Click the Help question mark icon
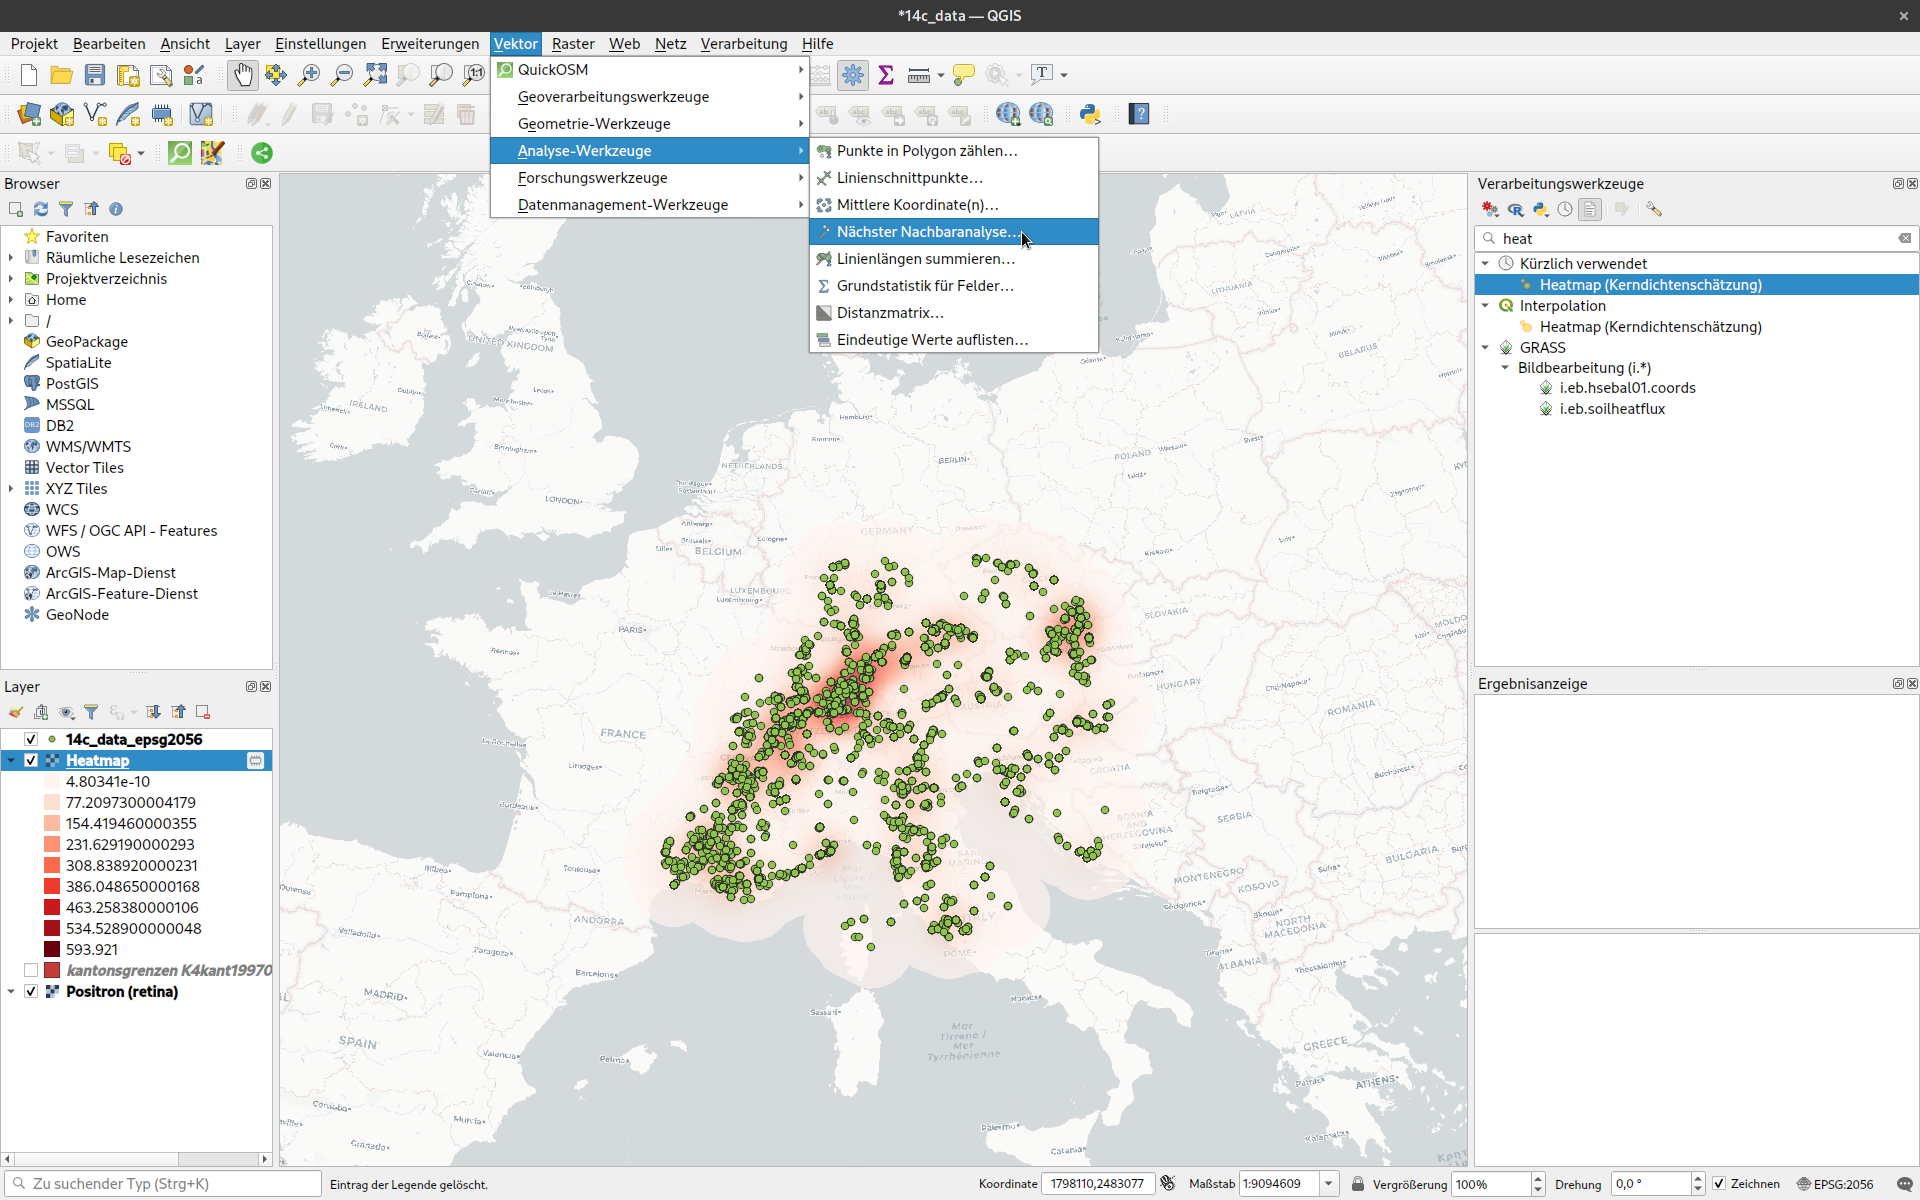 coord(1139,114)
